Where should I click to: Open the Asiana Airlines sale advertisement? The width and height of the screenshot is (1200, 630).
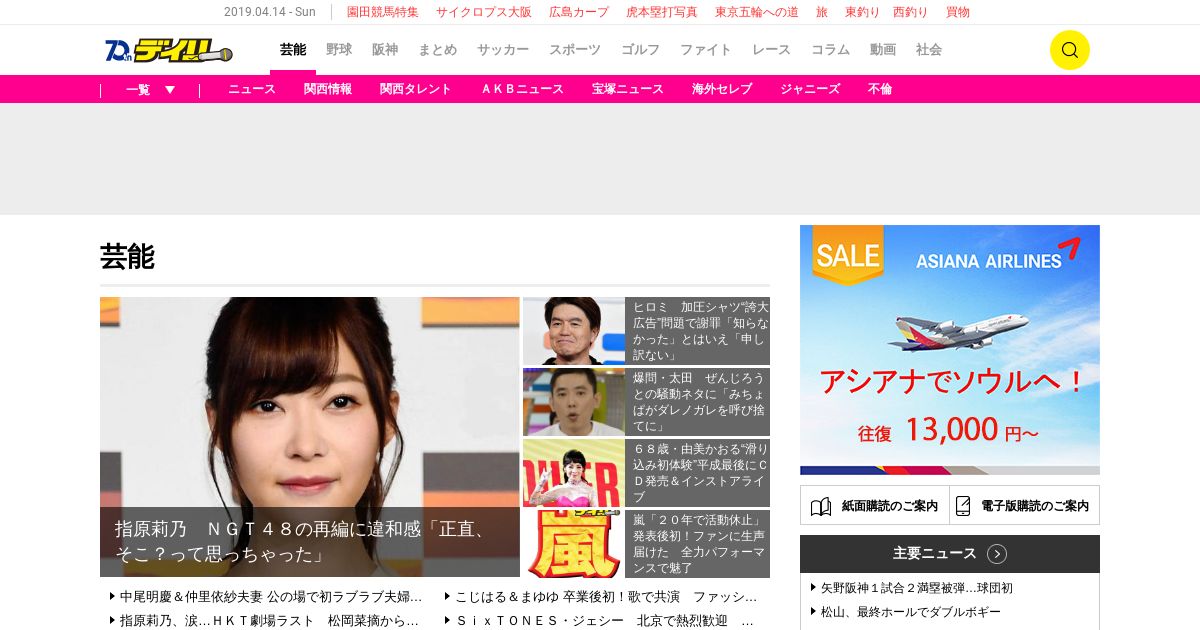[x=950, y=350]
